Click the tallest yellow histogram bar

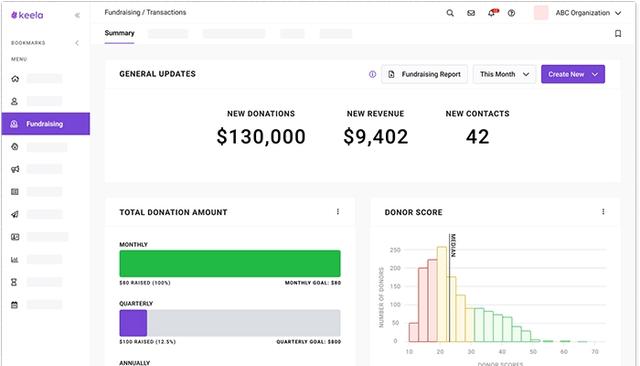click(442, 294)
